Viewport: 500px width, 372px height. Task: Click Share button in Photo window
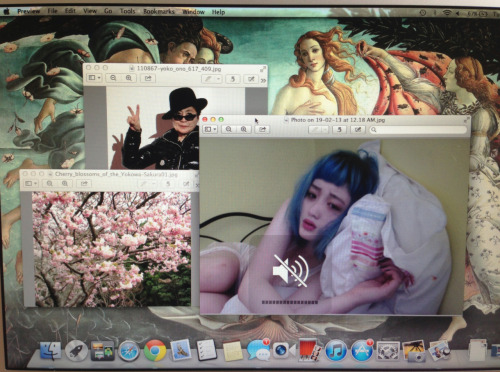coord(262,129)
